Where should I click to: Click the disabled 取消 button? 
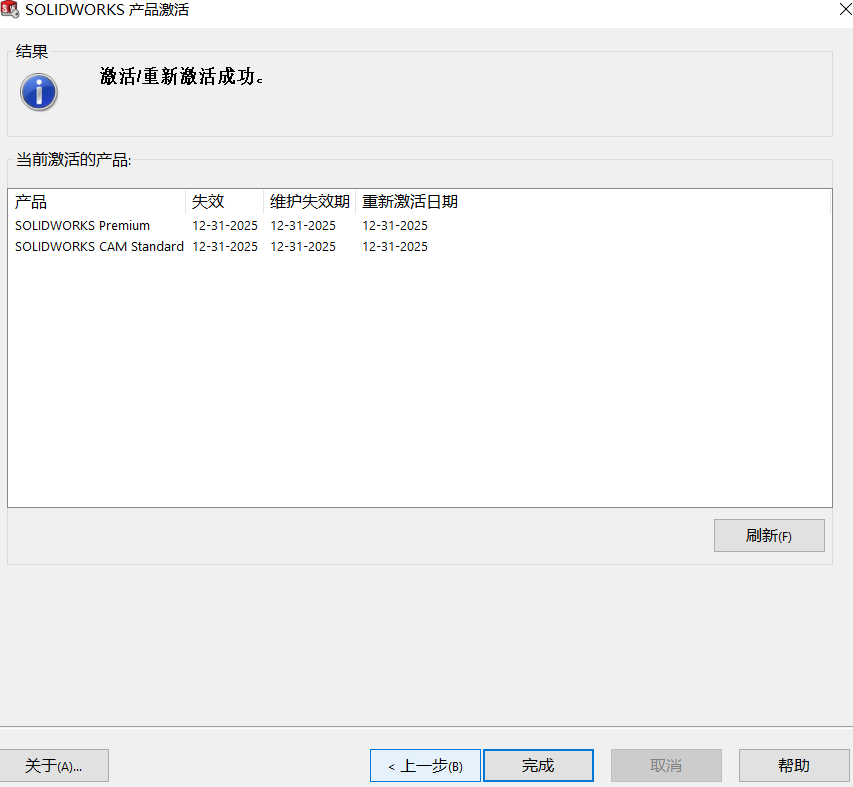coord(666,765)
